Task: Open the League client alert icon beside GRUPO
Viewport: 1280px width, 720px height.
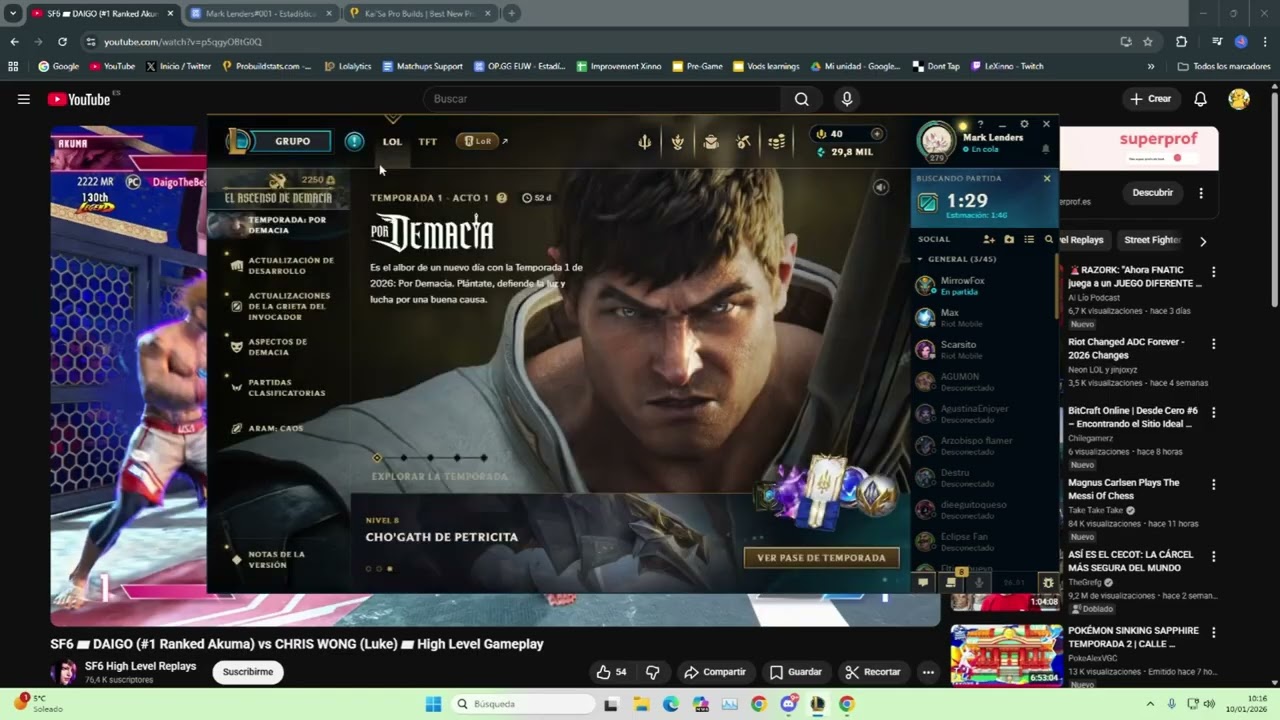Action: 354,141
